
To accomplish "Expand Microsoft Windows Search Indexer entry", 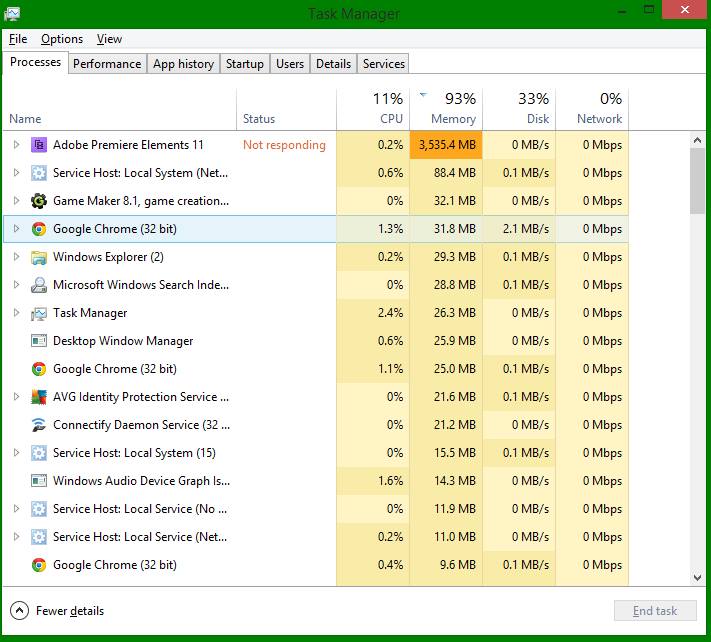I will (16, 285).
